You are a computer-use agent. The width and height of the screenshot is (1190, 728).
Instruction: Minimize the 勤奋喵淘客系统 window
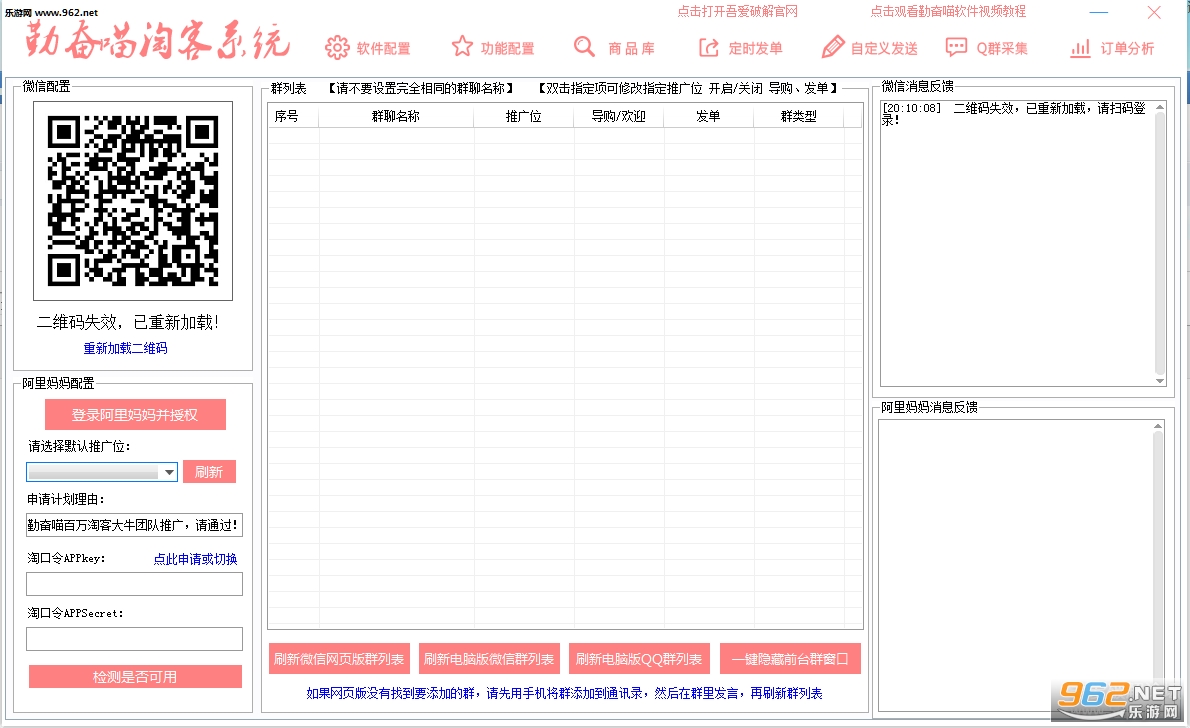pyautogui.click(x=1098, y=12)
